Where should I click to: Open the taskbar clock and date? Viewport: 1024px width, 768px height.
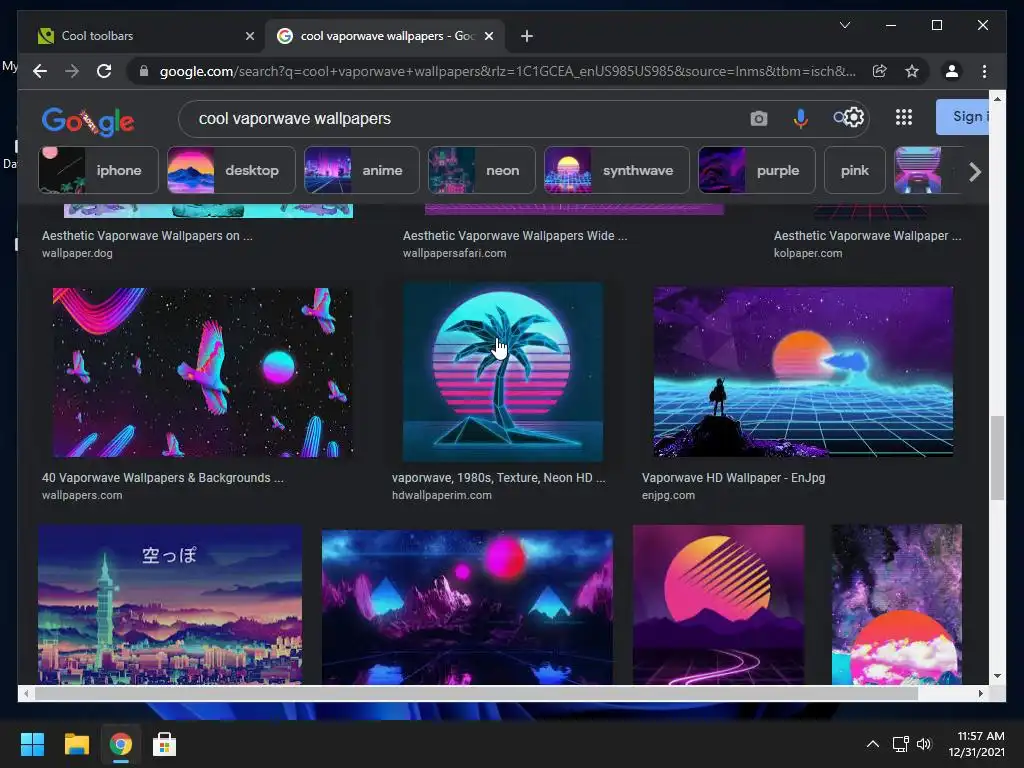[x=976, y=744]
